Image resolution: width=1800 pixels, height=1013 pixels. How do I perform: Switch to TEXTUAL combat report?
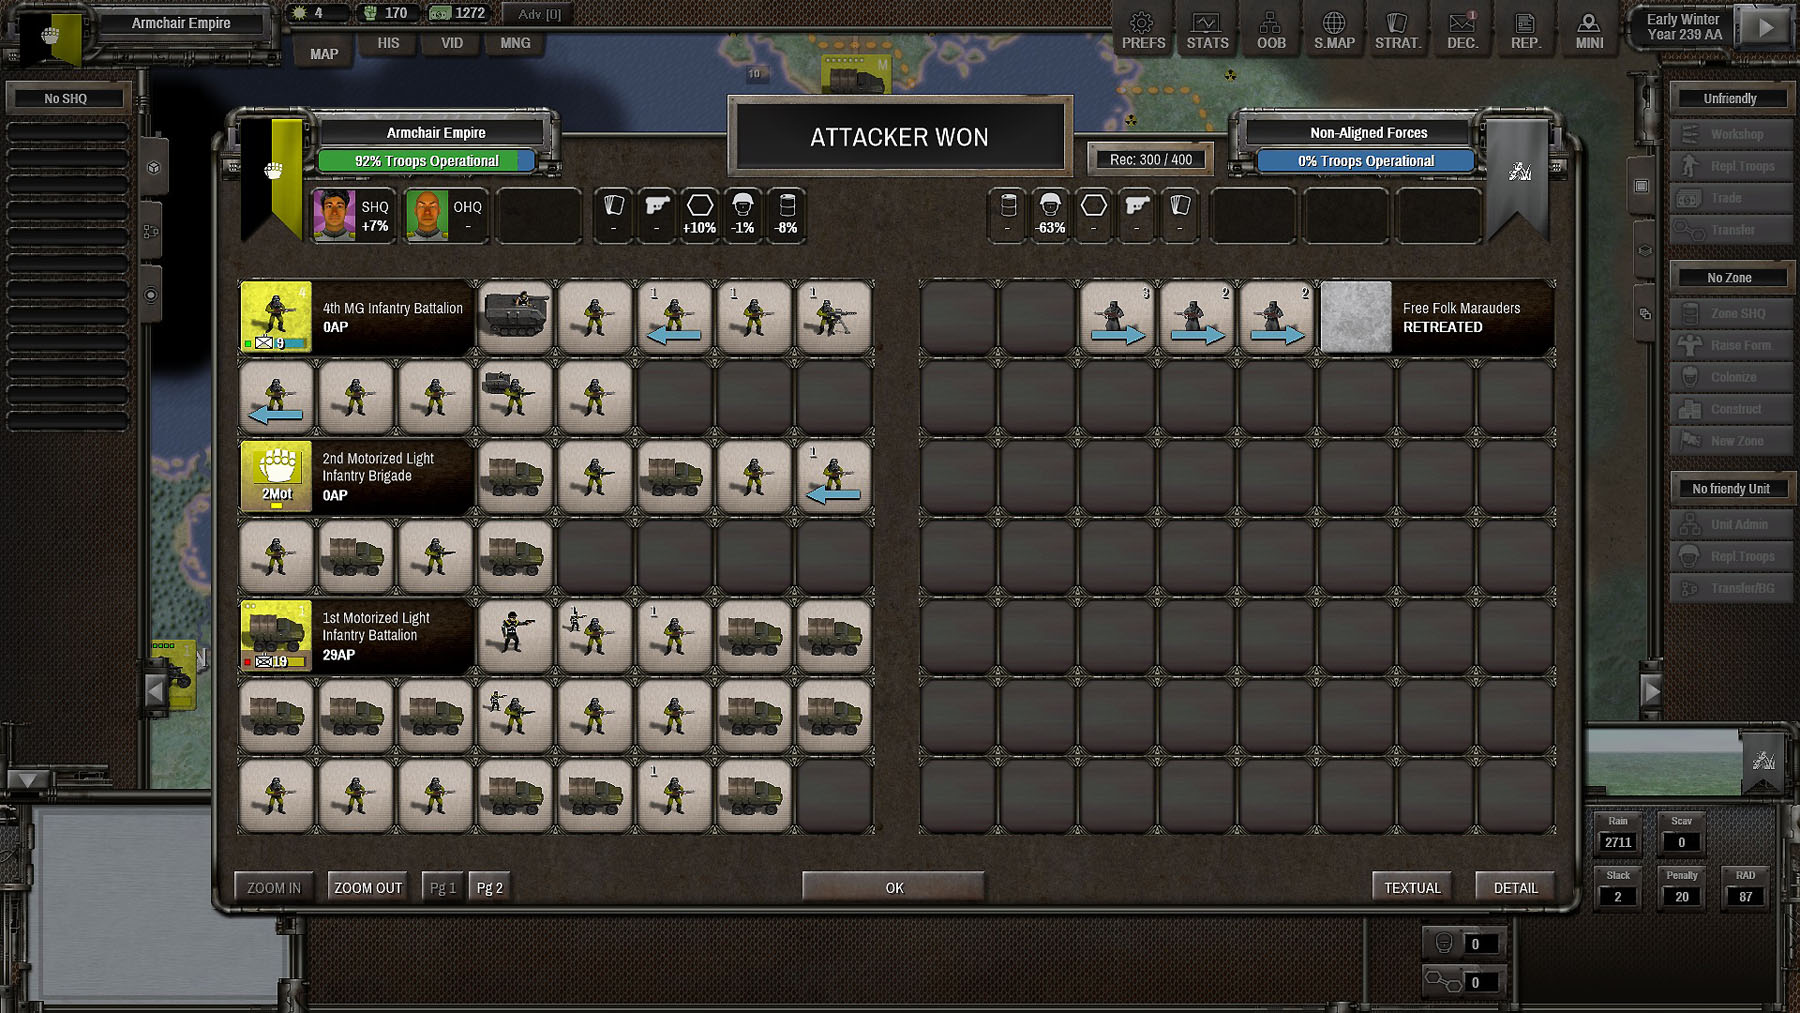coord(1412,887)
